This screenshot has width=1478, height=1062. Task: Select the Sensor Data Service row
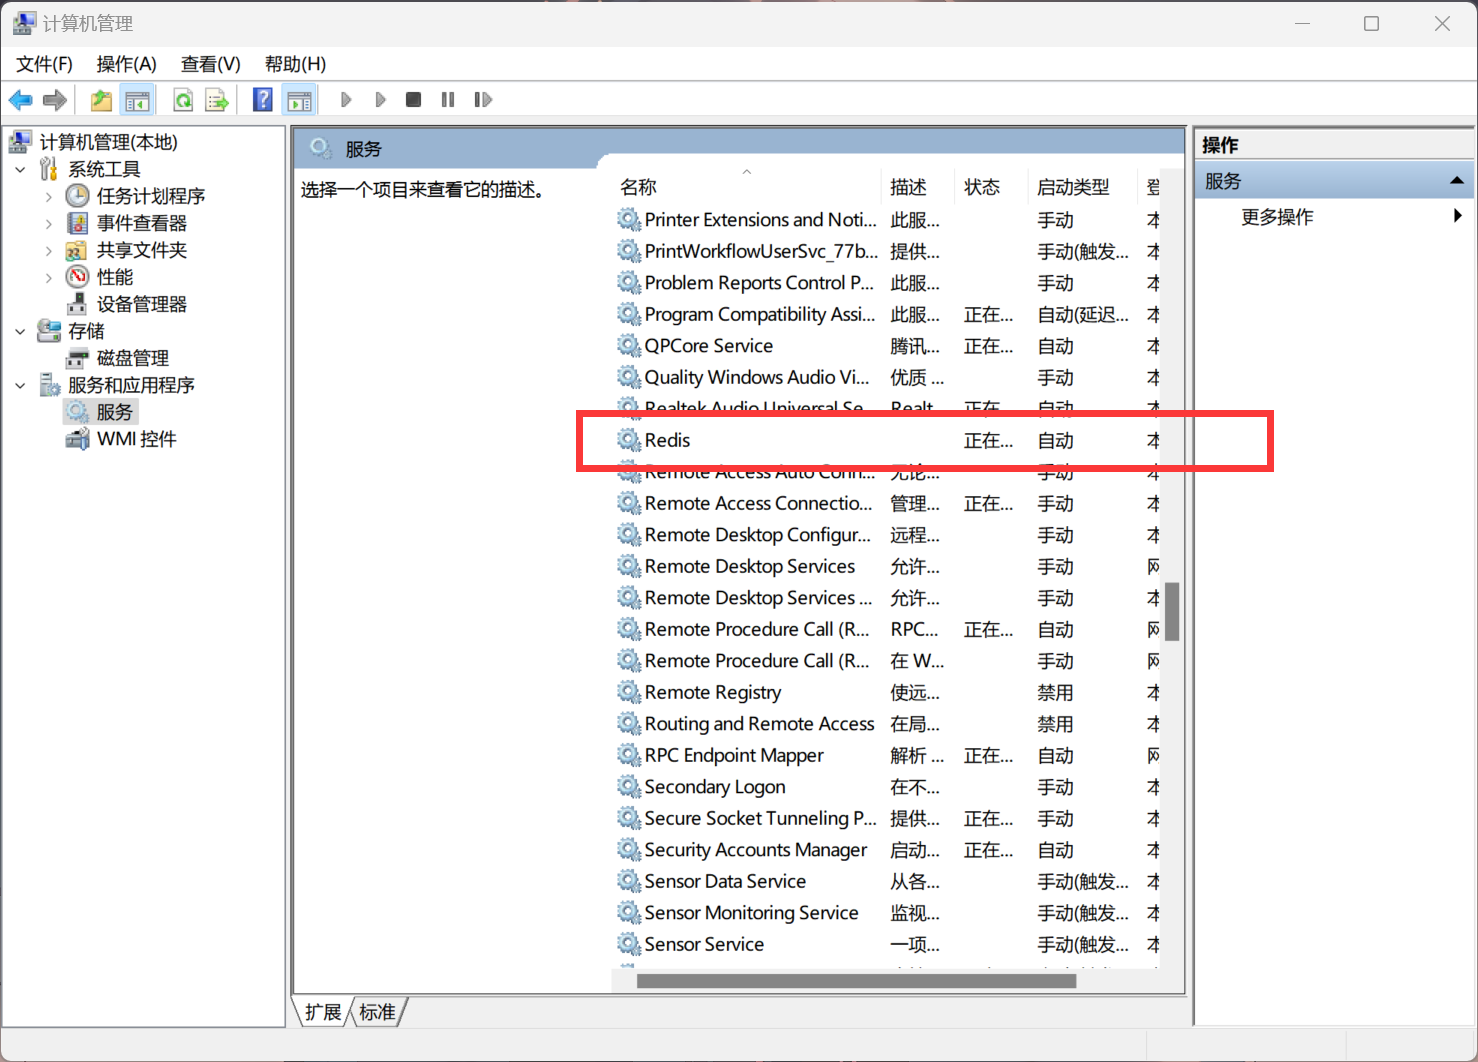tap(886, 881)
